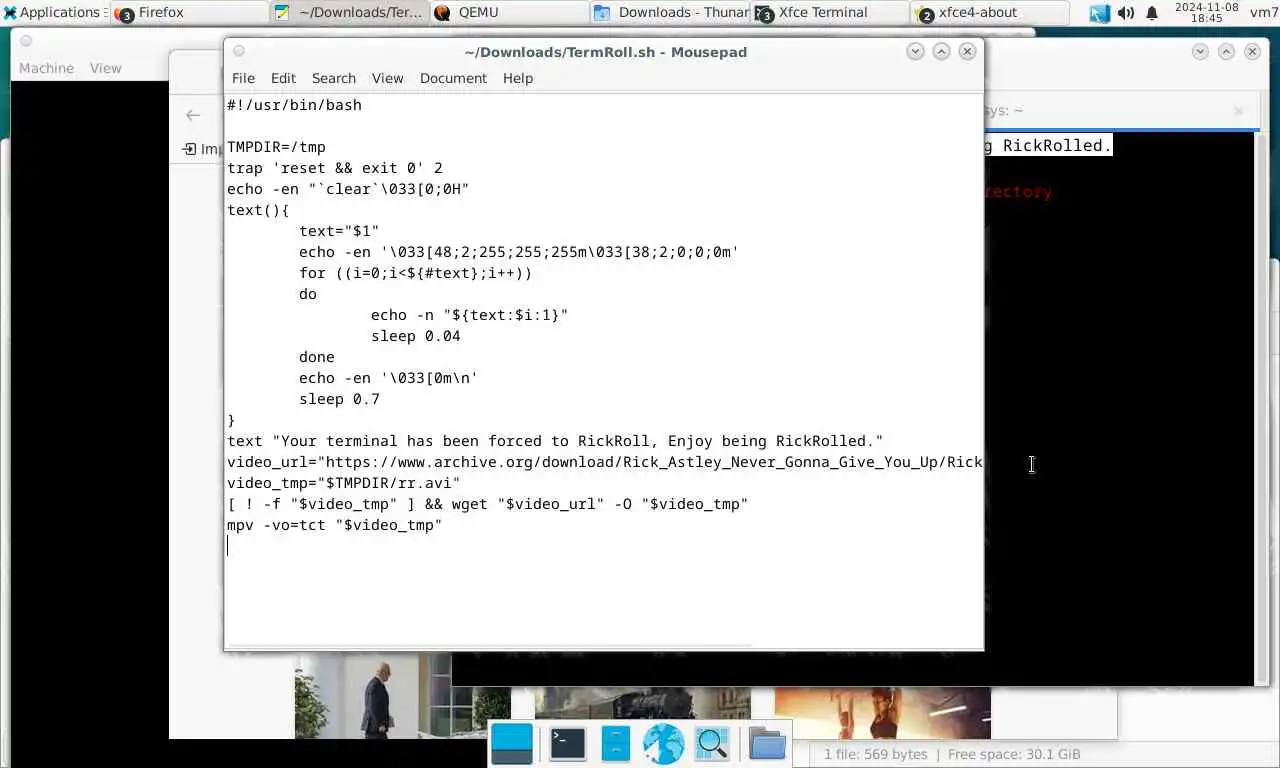The image size is (1280, 768).
Task: Click the QEMU window shade arrow button
Action: [x=1200, y=51]
